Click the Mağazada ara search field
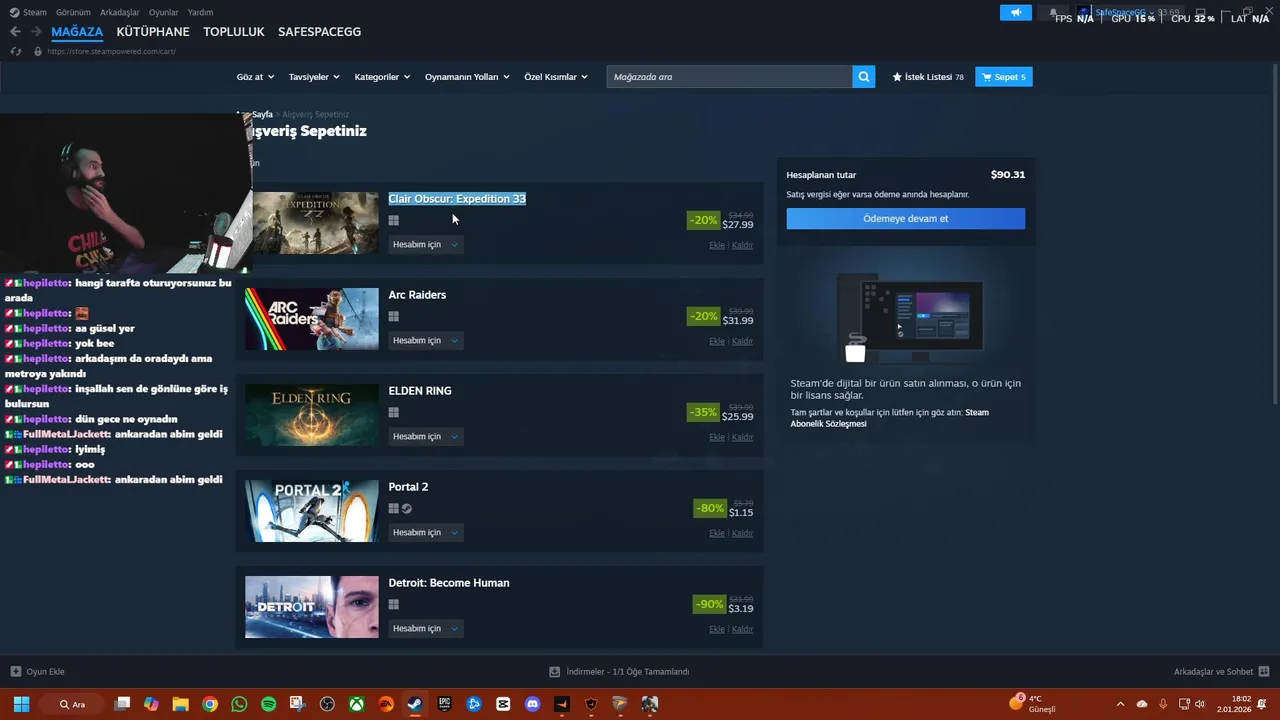This screenshot has height=720, width=1280. 729,77
